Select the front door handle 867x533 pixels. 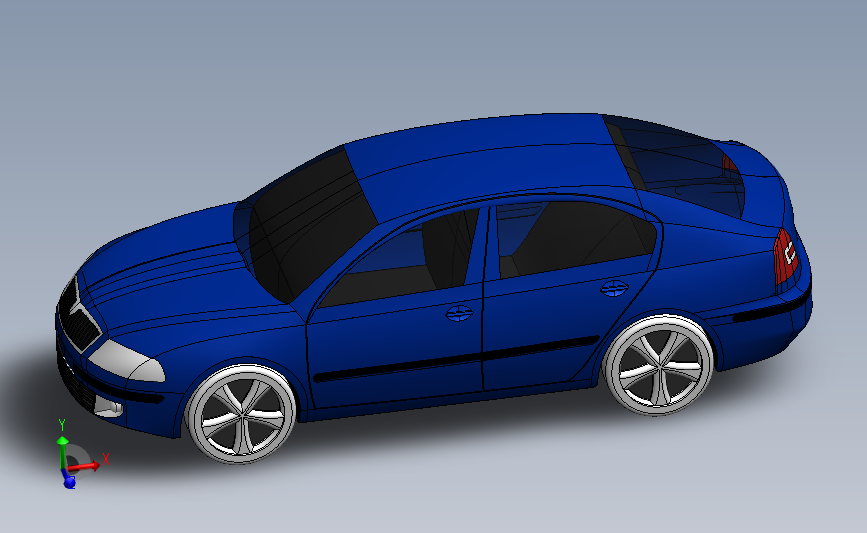pos(459,313)
